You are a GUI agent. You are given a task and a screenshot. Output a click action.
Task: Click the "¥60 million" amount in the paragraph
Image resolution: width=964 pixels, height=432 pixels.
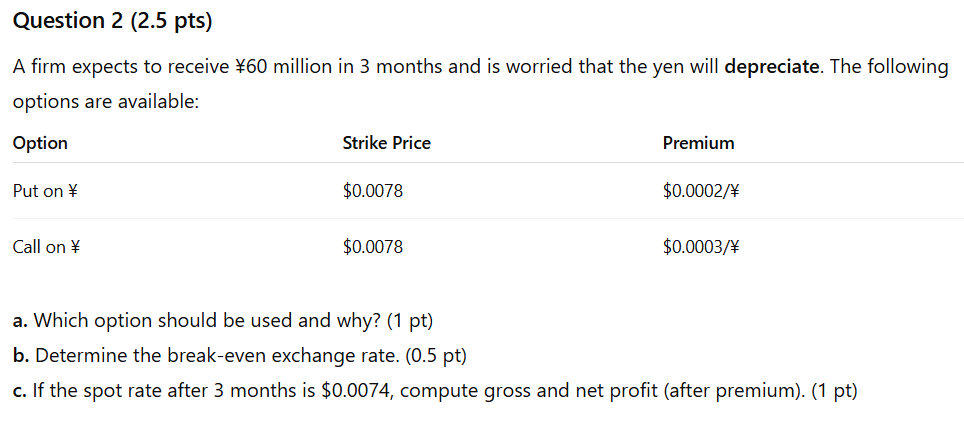tap(283, 67)
